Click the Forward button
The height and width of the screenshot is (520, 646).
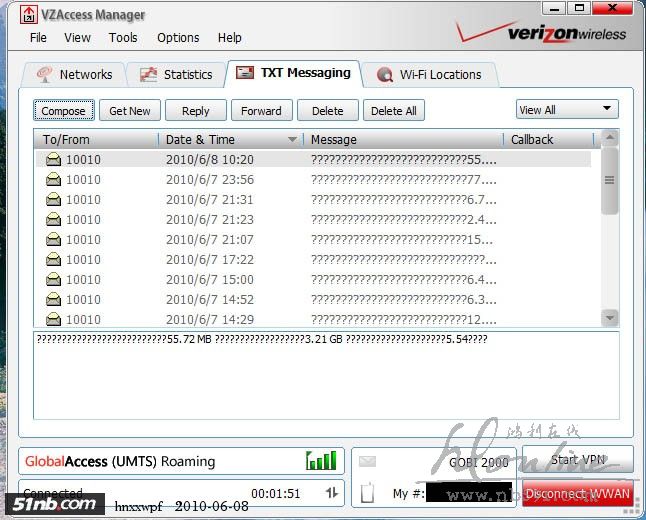coord(262,110)
